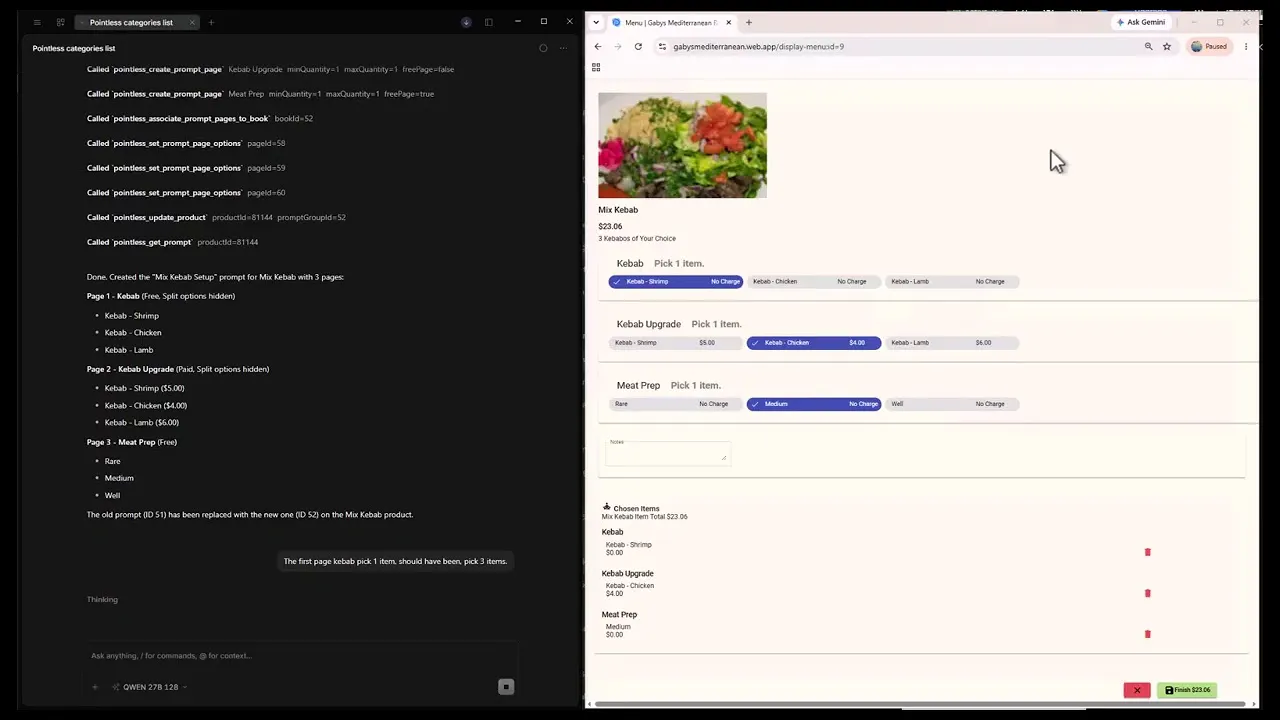Choose Rare meat prep
Viewport: 1280px width, 720px height.
676,404
